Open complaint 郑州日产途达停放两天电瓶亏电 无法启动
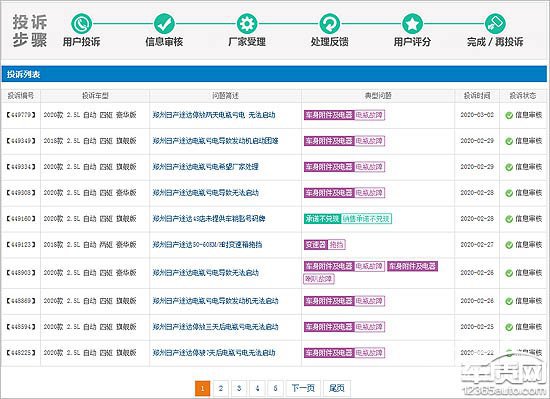 (214, 115)
